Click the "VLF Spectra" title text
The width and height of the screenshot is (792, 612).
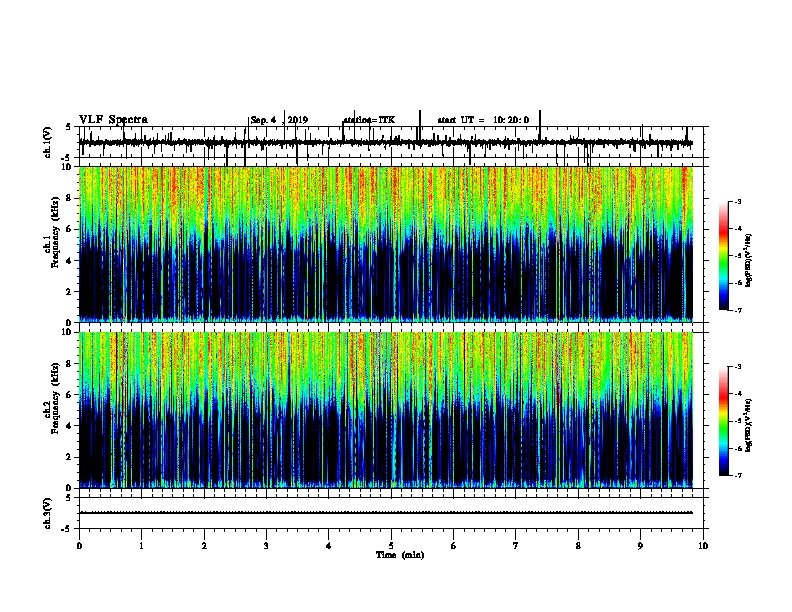(x=113, y=120)
